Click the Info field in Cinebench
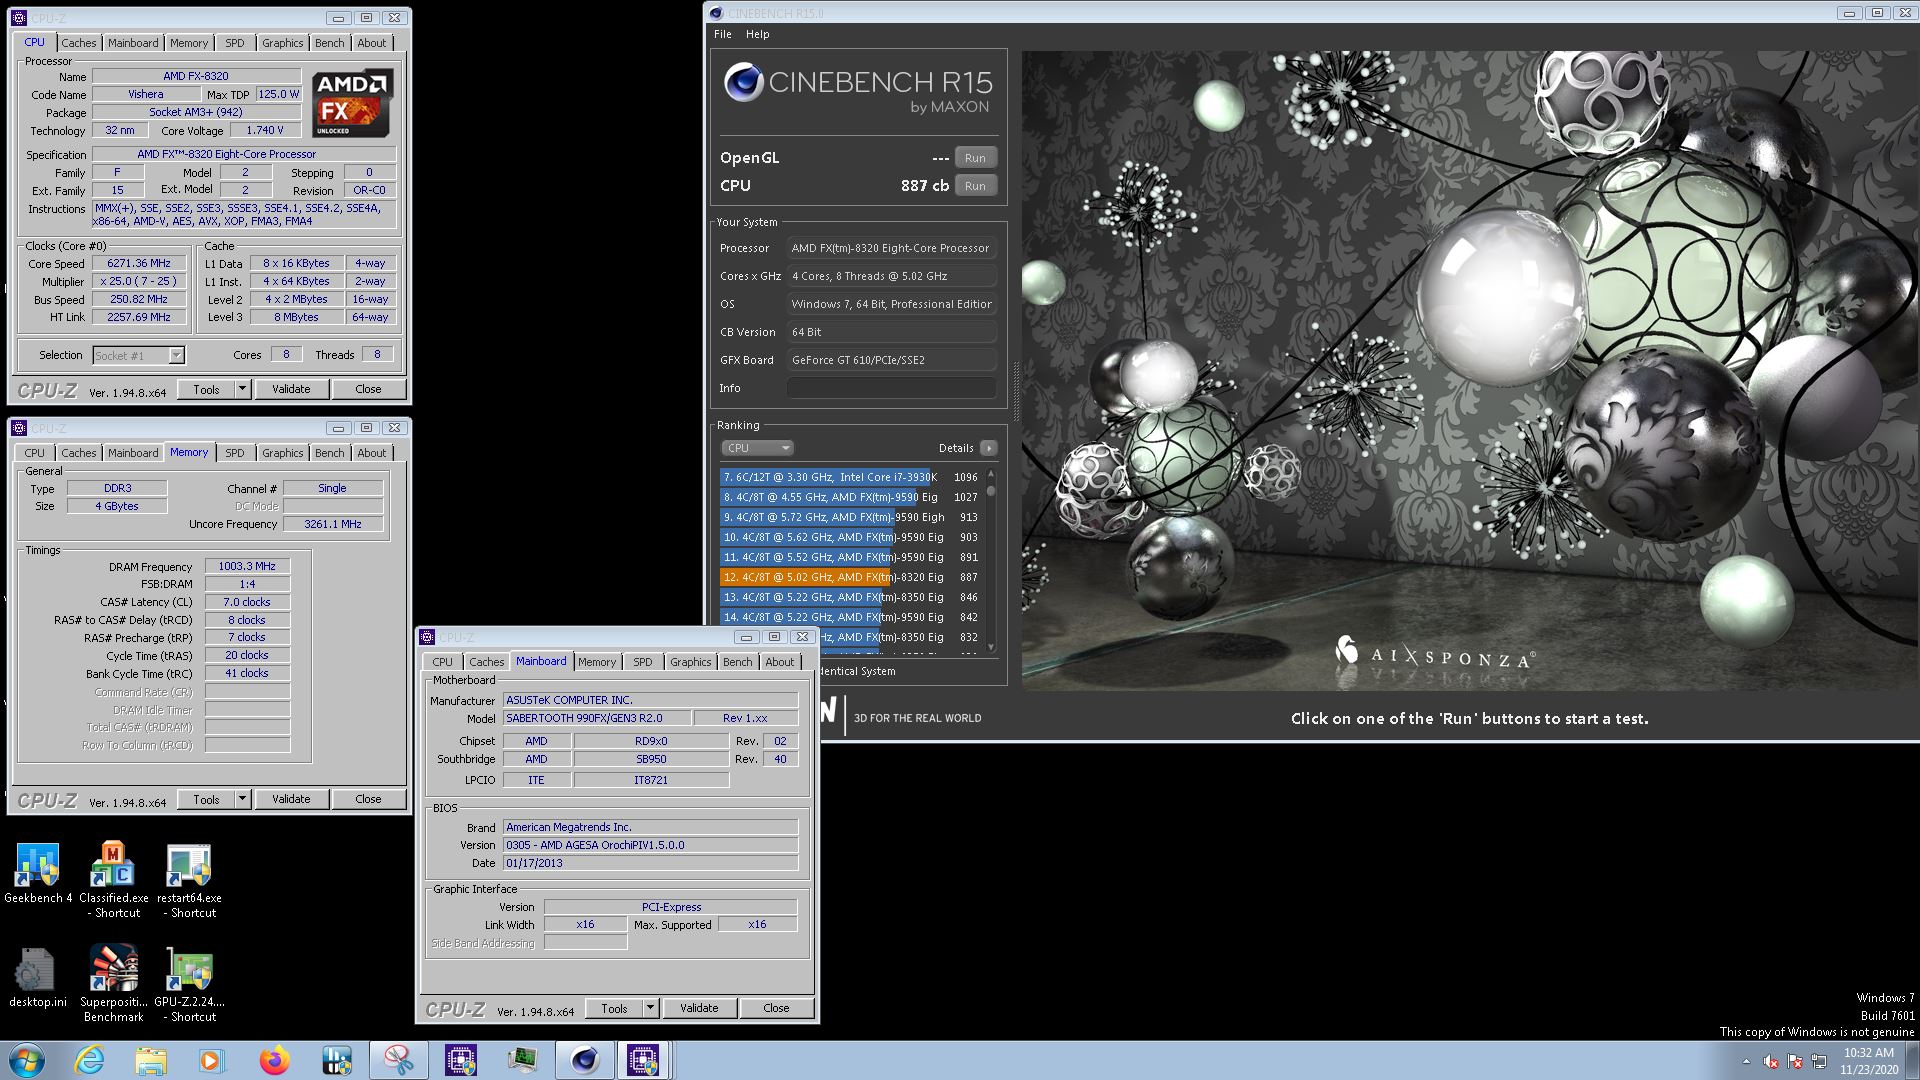 (x=891, y=388)
